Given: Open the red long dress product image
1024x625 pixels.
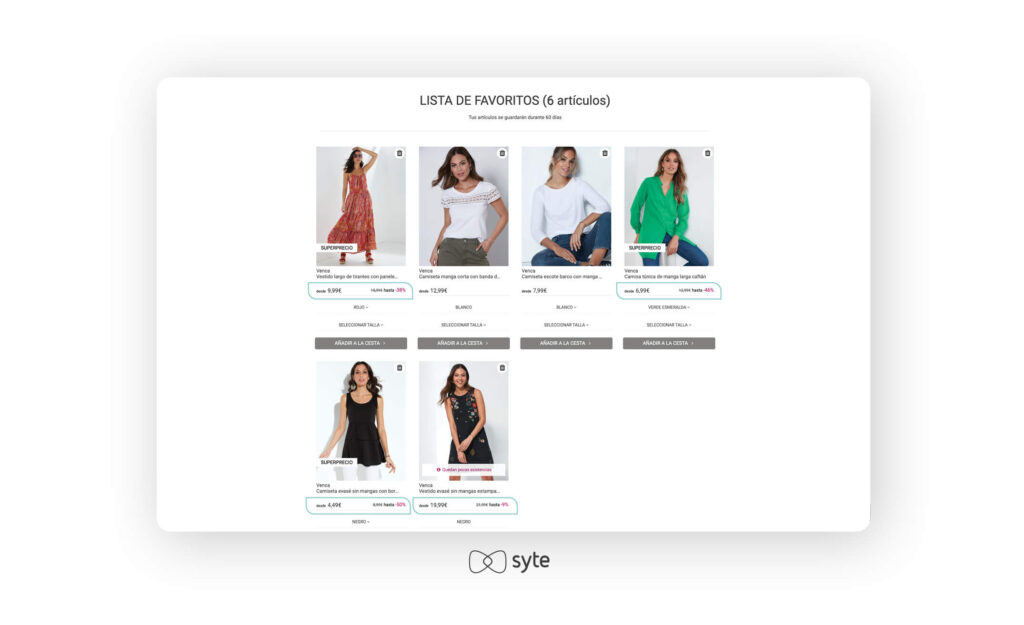Looking at the screenshot, I should [360, 206].
